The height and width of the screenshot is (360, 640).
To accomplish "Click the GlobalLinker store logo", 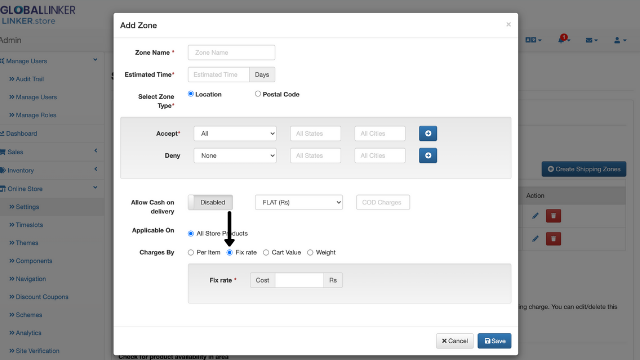I will pyautogui.click(x=38, y=15).
